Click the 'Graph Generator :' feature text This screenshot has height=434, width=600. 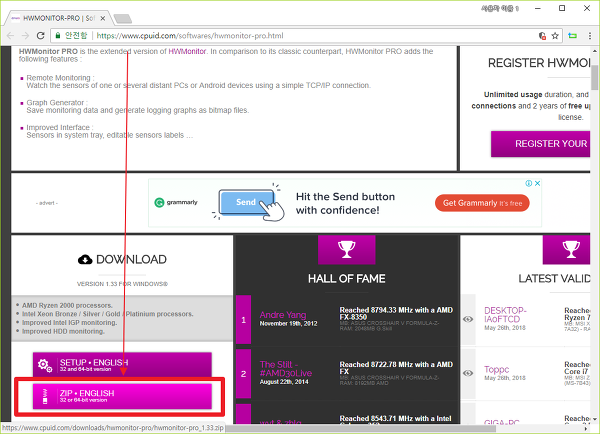tap(57, 103)
